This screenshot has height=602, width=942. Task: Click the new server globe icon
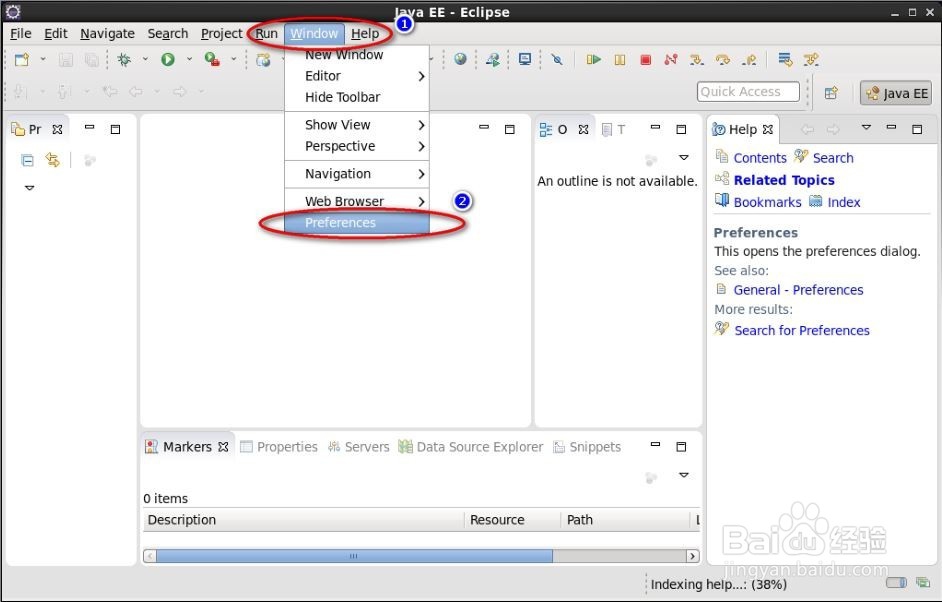coord(263,59)
